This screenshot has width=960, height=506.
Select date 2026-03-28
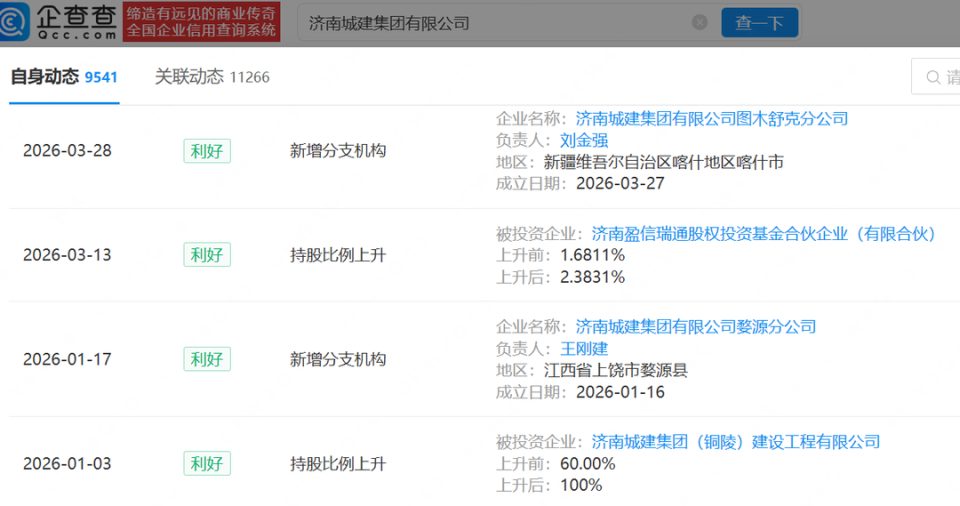(x=67, y=151)
